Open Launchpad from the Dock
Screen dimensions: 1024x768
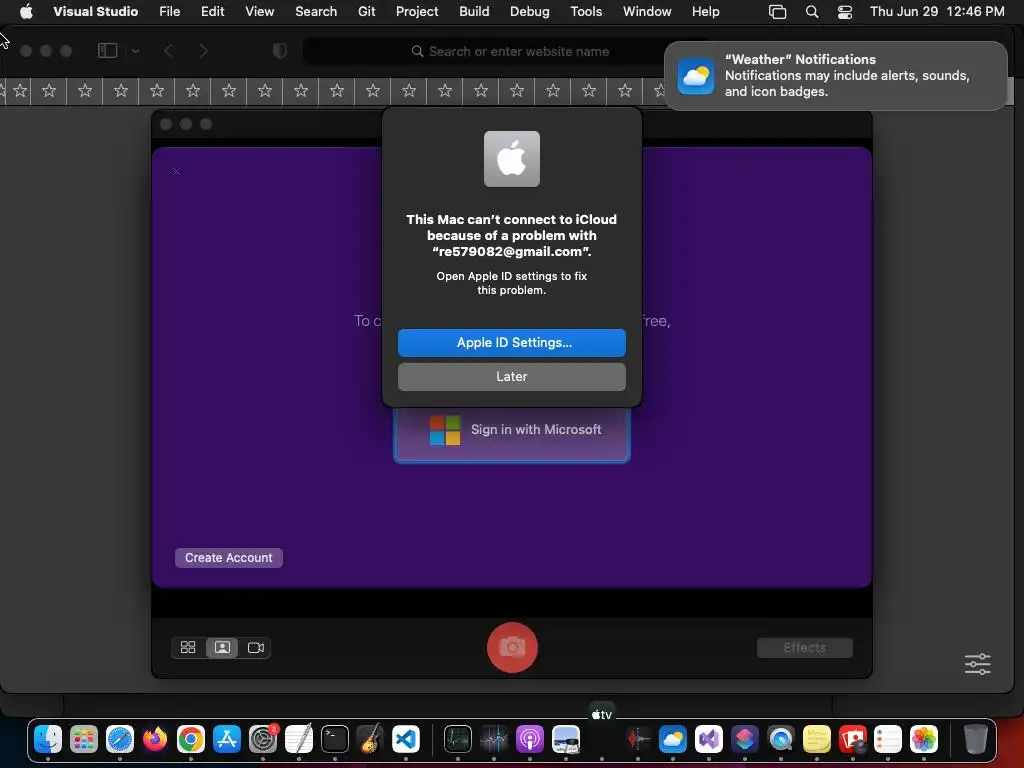84,739
